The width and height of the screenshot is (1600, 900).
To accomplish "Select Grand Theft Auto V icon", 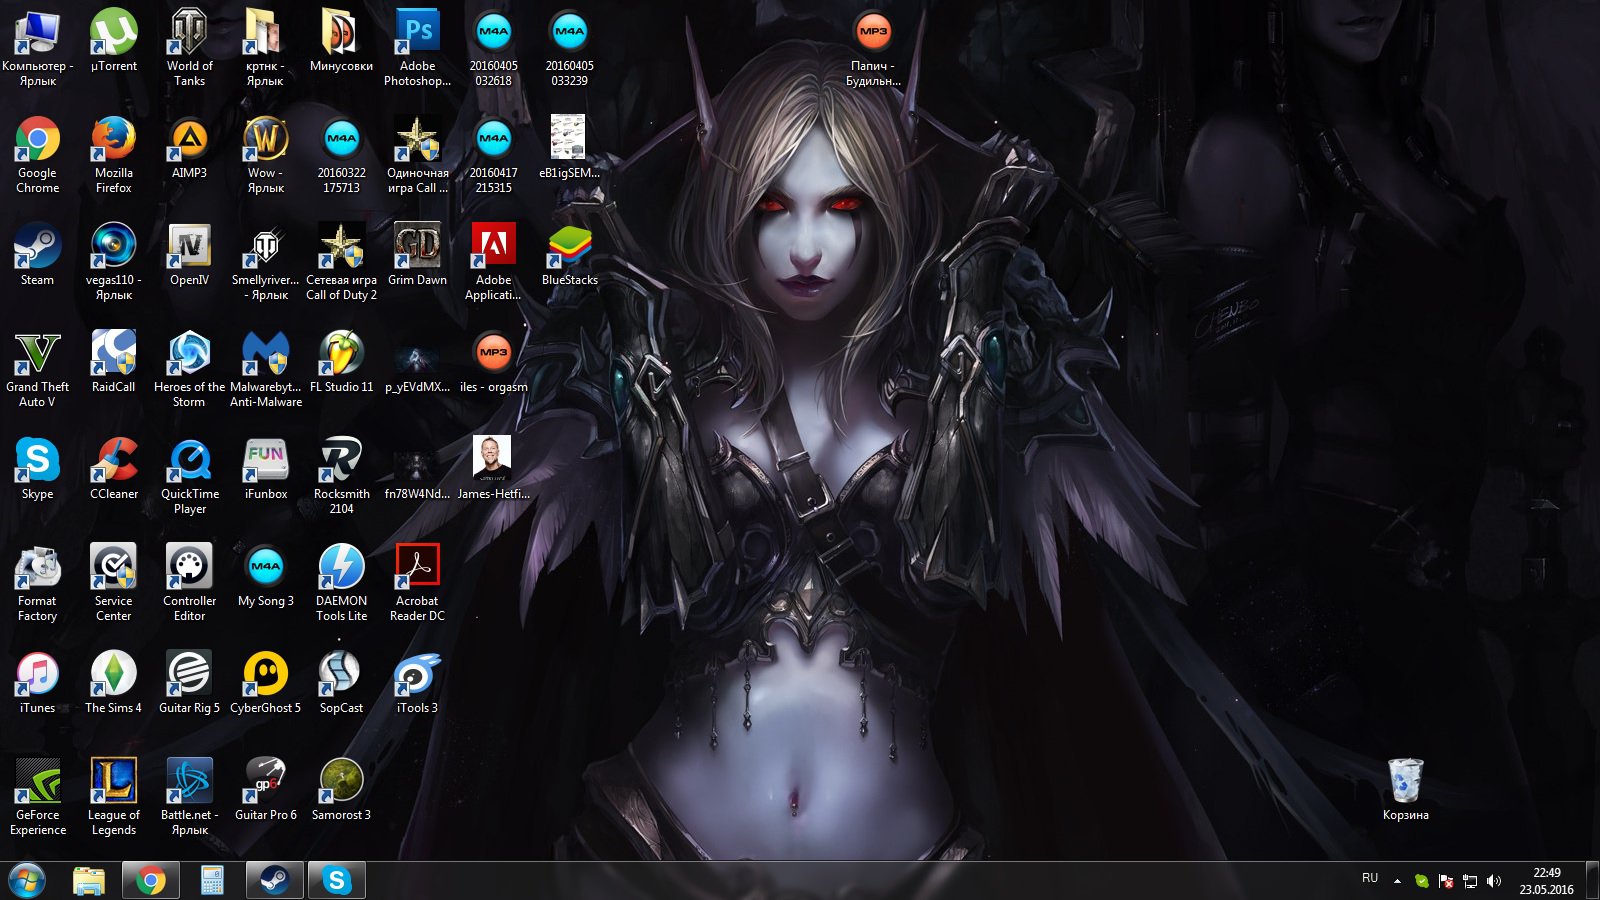I will click(37, 353).
